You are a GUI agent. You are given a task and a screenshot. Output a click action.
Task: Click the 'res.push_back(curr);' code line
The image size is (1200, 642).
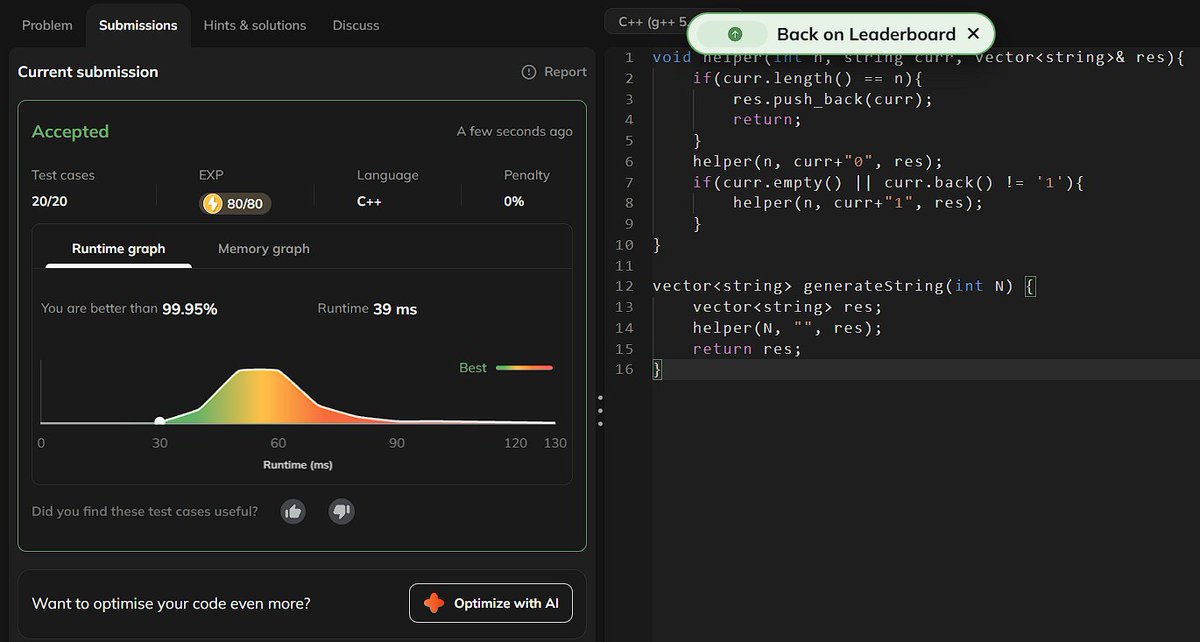[x=832, y=99]
